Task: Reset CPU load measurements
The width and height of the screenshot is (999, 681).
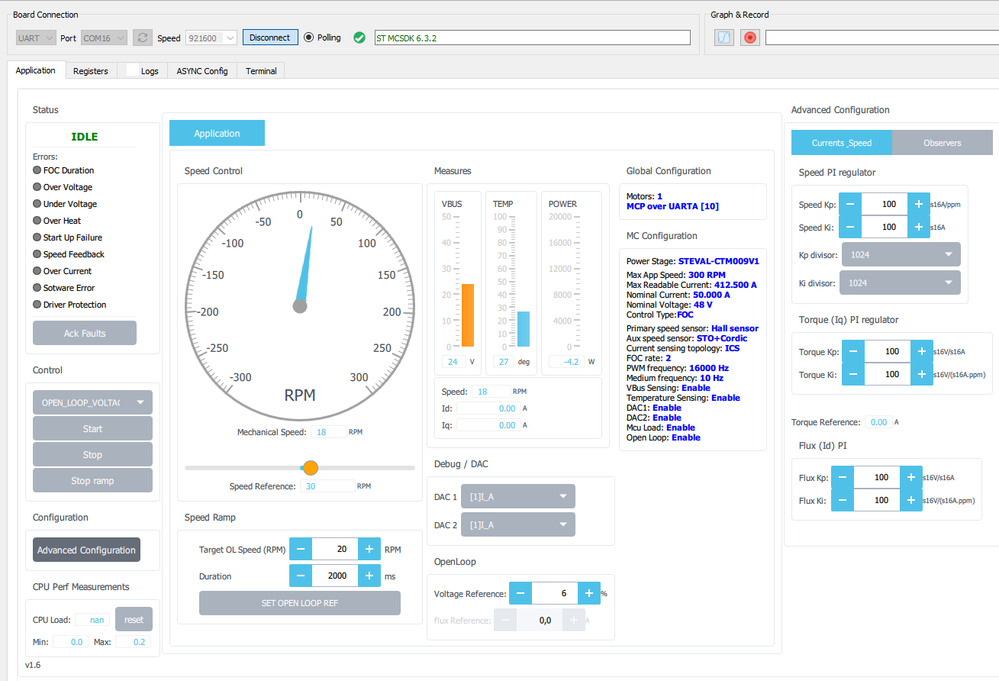Action: point(134,619)
